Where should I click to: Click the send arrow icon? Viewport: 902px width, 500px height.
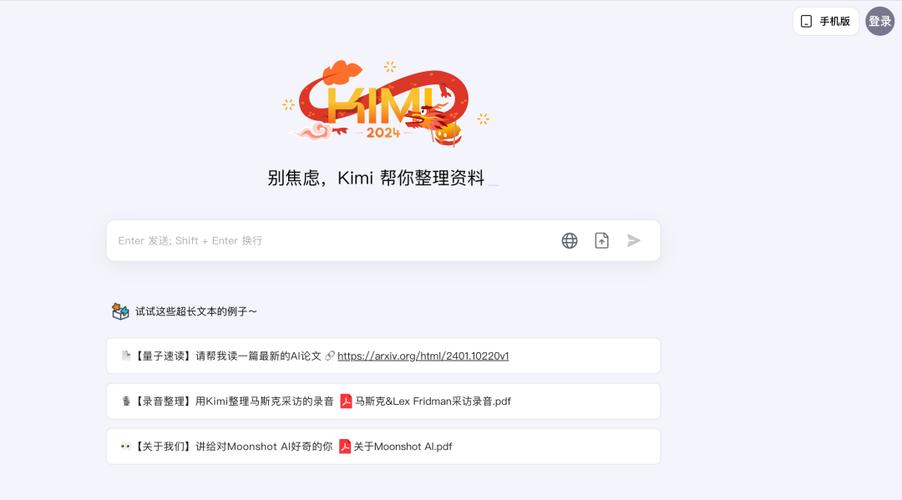[x=633, y=241]
